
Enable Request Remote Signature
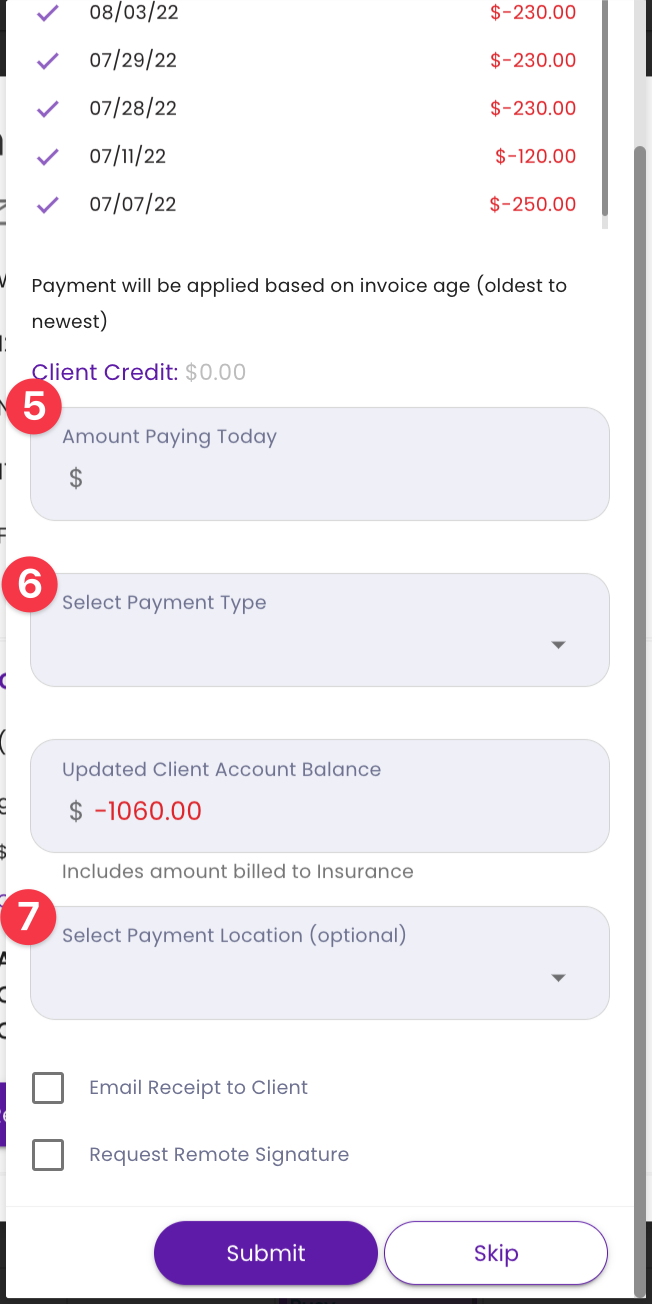pyautogui.click(x=47, y=1154)
